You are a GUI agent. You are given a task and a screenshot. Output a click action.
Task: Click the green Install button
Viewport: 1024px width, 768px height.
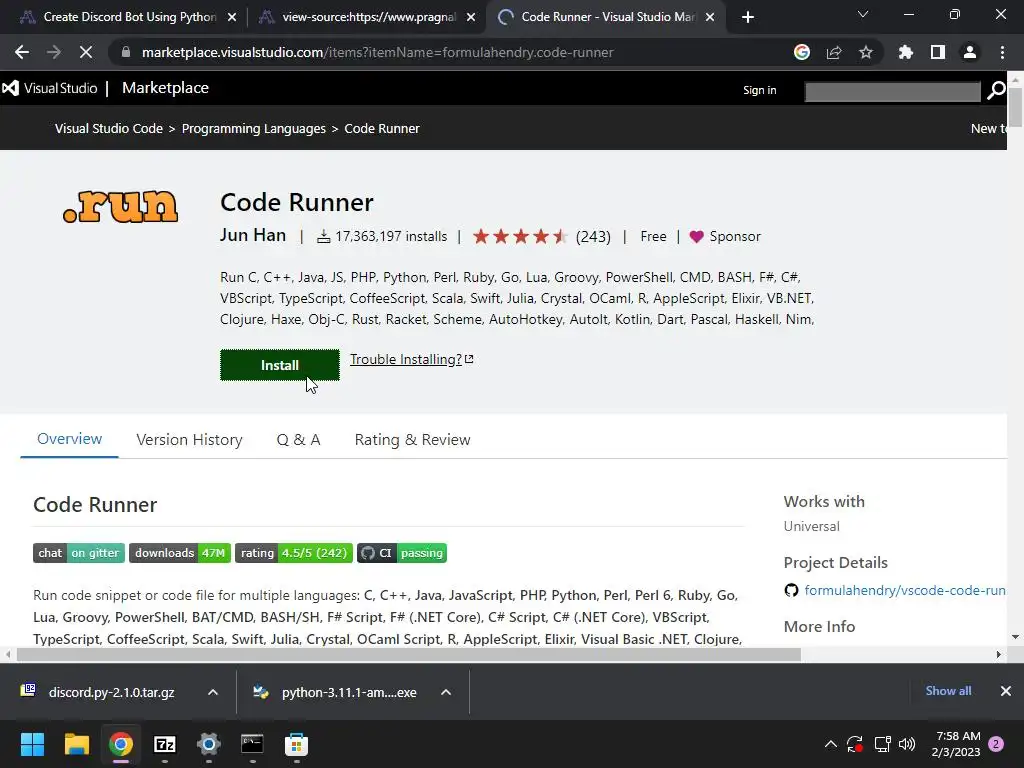(280, 365)
